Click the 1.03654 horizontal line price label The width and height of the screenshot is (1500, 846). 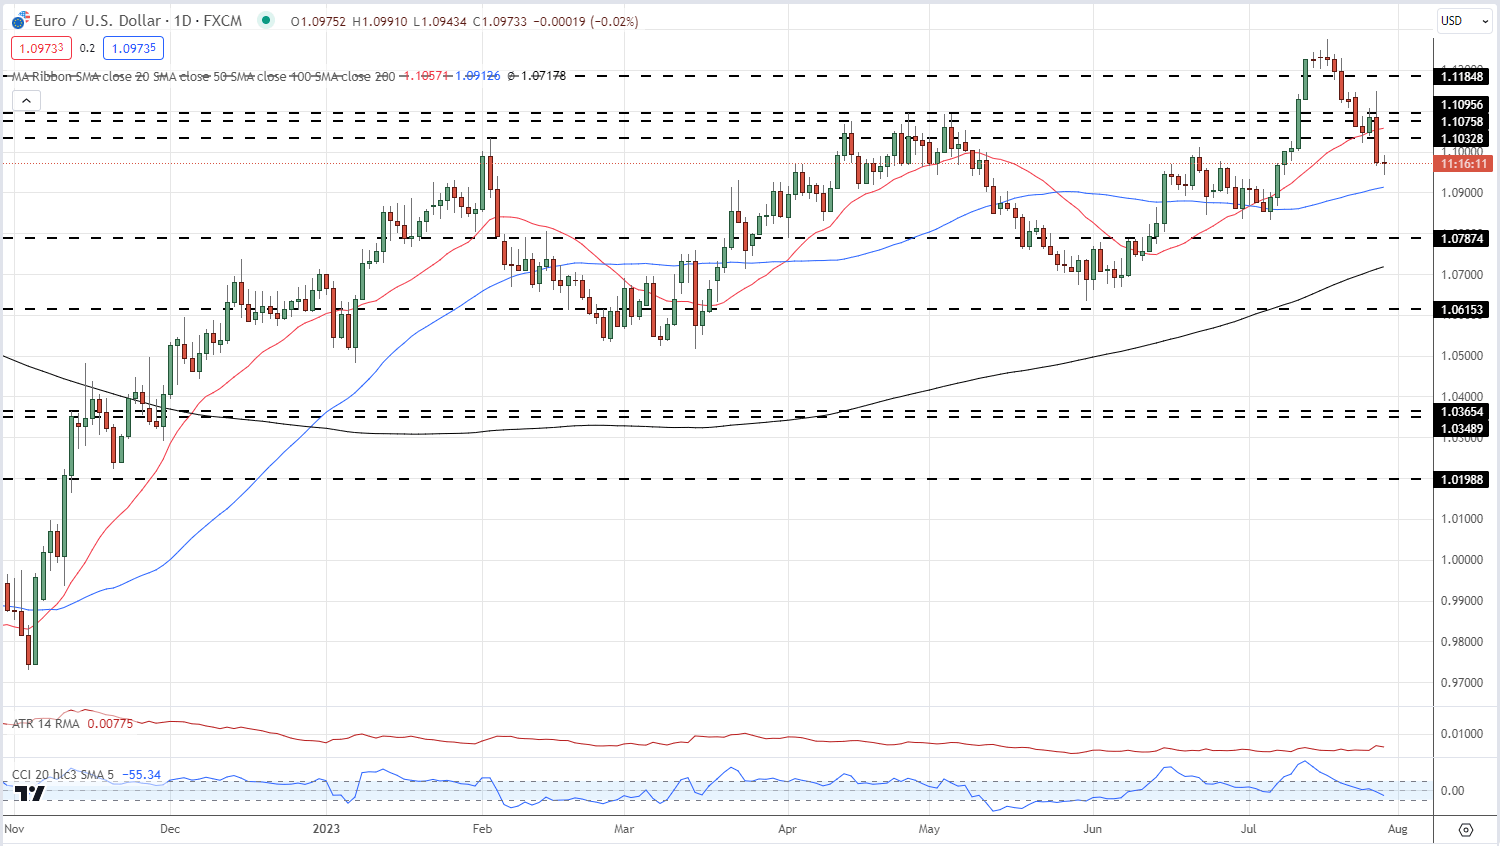tap(1462, 412)
